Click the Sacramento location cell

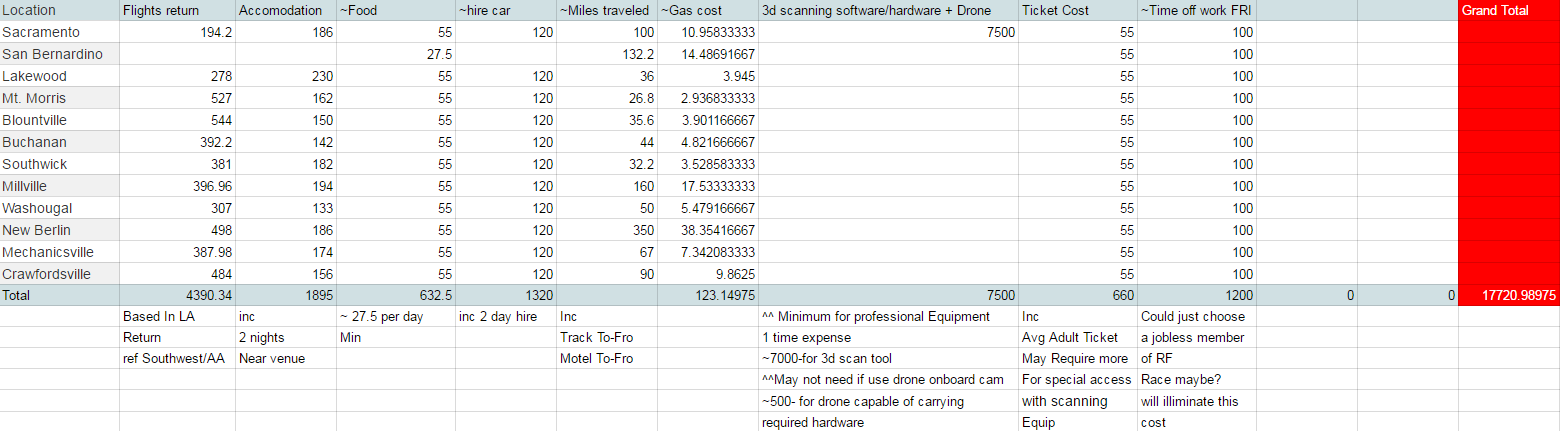pos(60,32)
